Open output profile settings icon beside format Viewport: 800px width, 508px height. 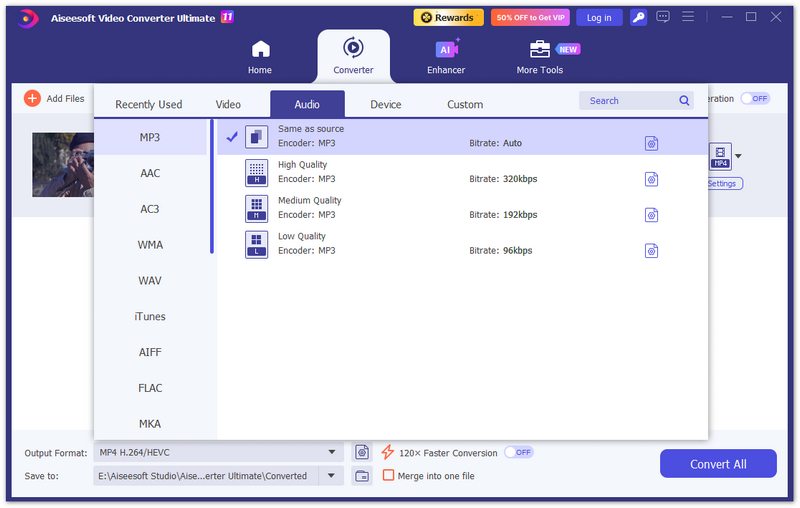(362, 452)
